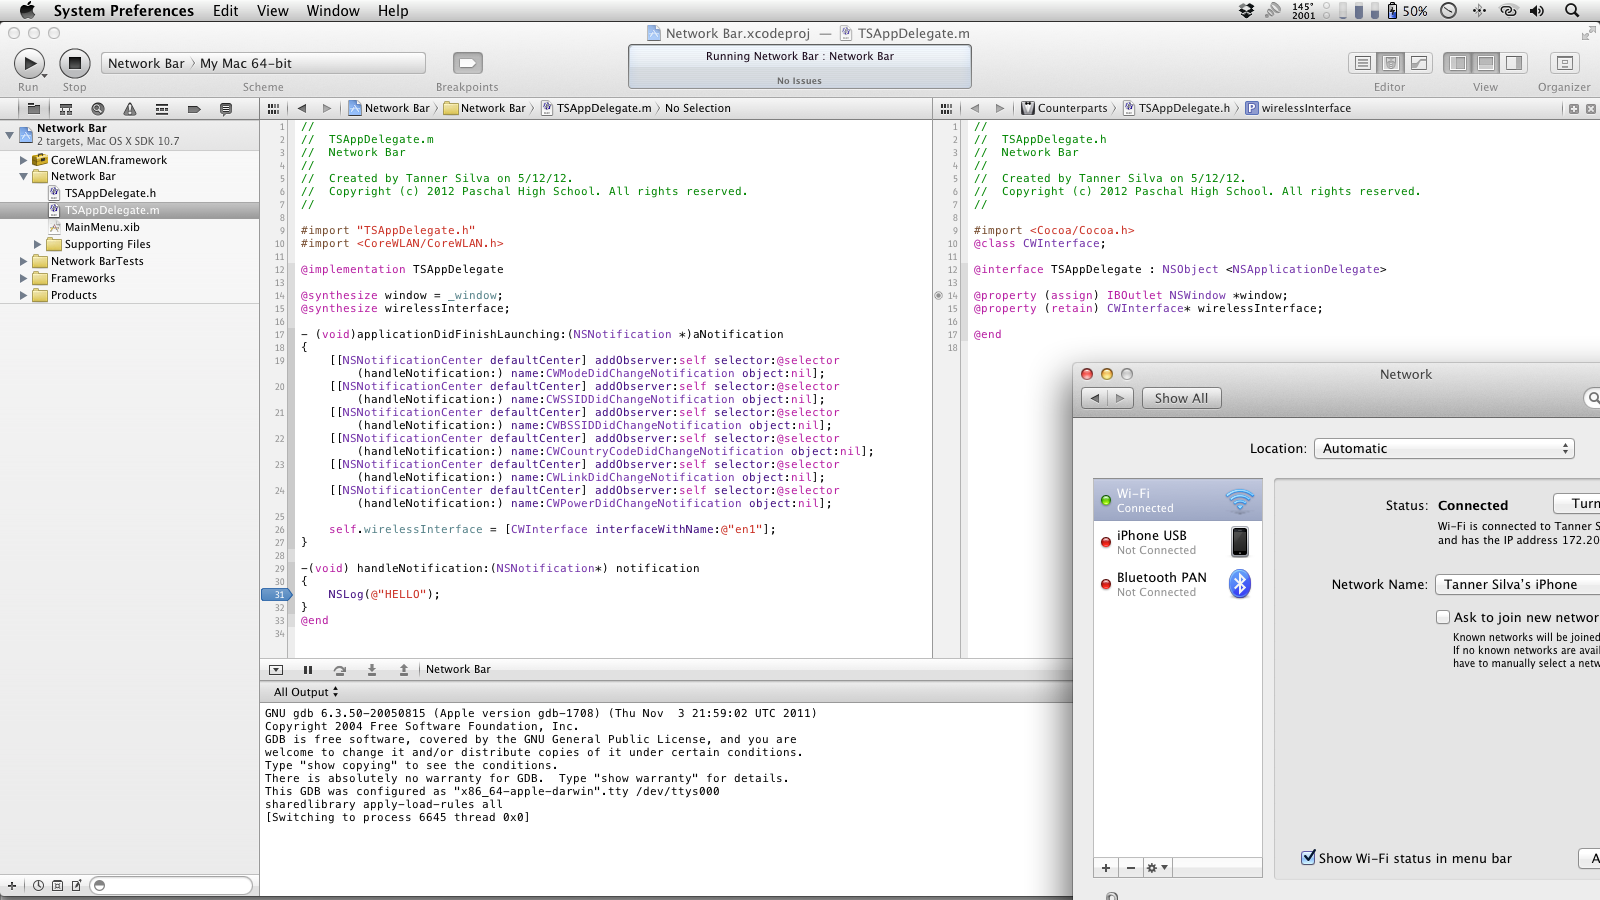Viewport: 1600px width, 900px height.
Task: Expand the CoreWLAN.framework item
Action: 23,160
